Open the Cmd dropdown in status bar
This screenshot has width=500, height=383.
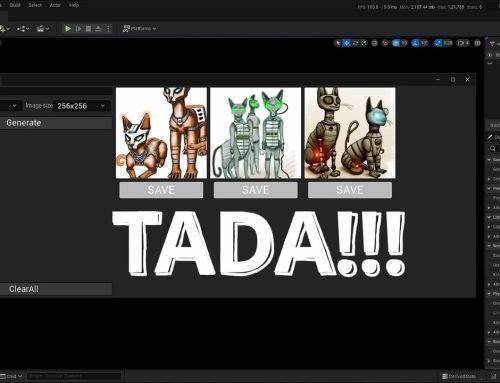coord(11,376)
